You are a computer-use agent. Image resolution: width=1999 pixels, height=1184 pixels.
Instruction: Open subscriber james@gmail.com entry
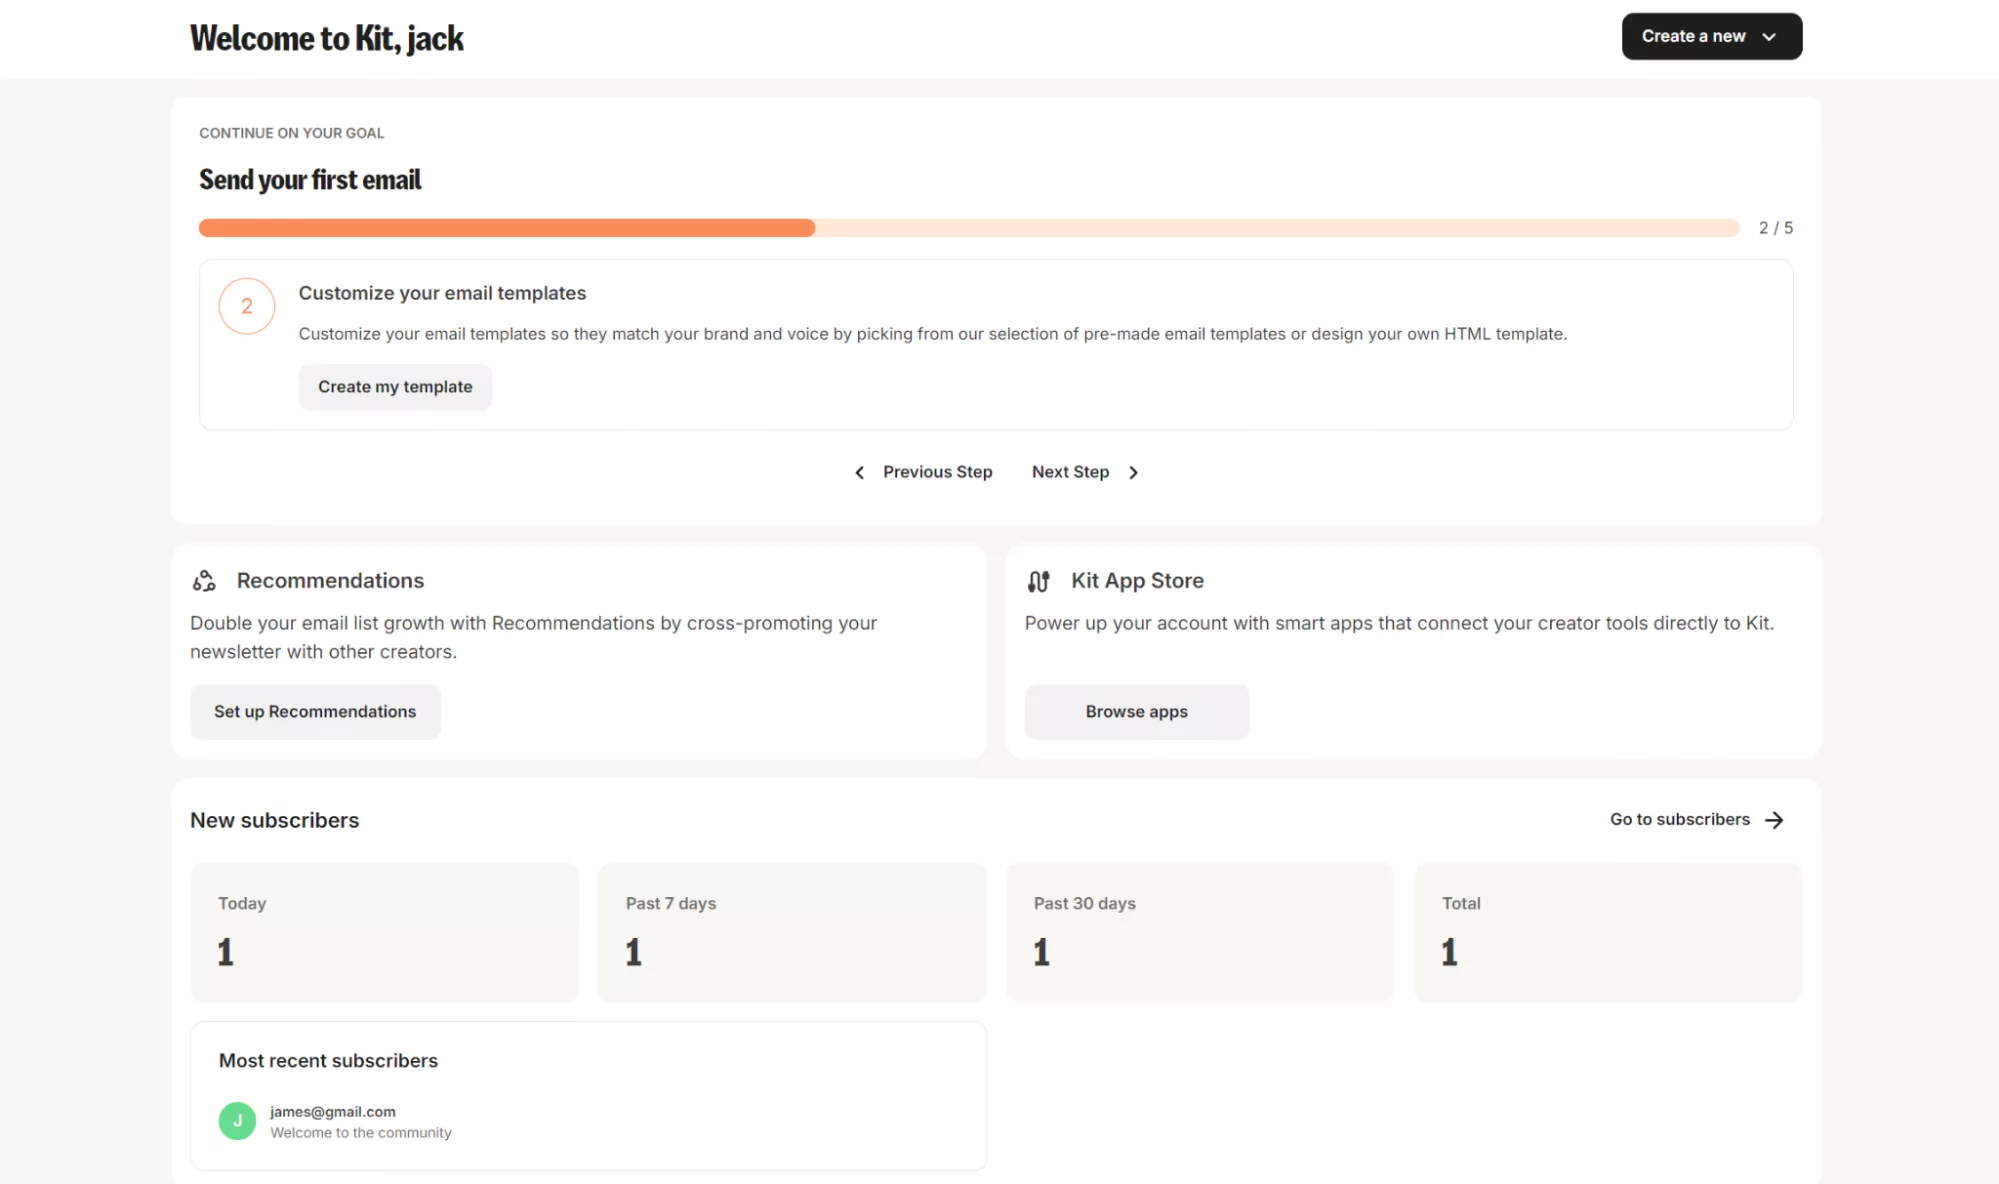click(x=333, y=1112)
